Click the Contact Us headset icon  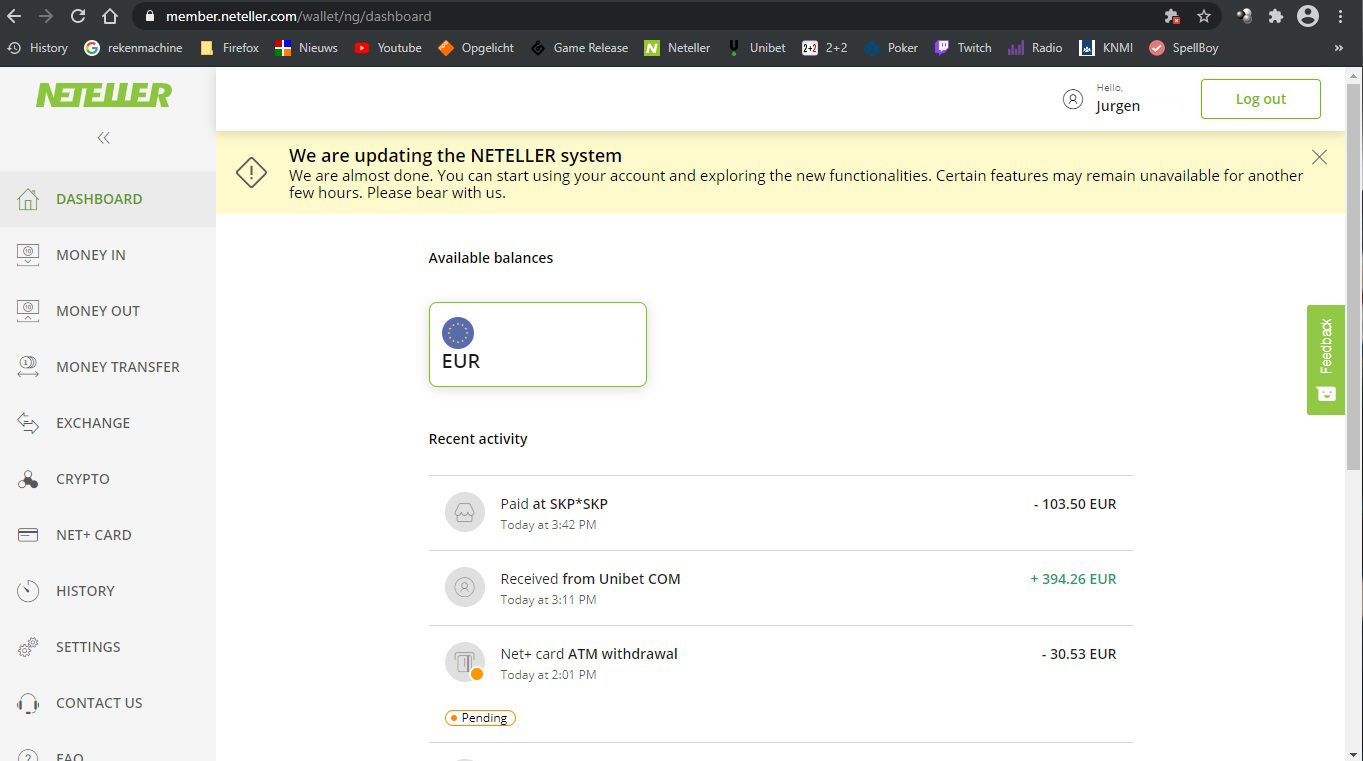click(x=28, y=703)
